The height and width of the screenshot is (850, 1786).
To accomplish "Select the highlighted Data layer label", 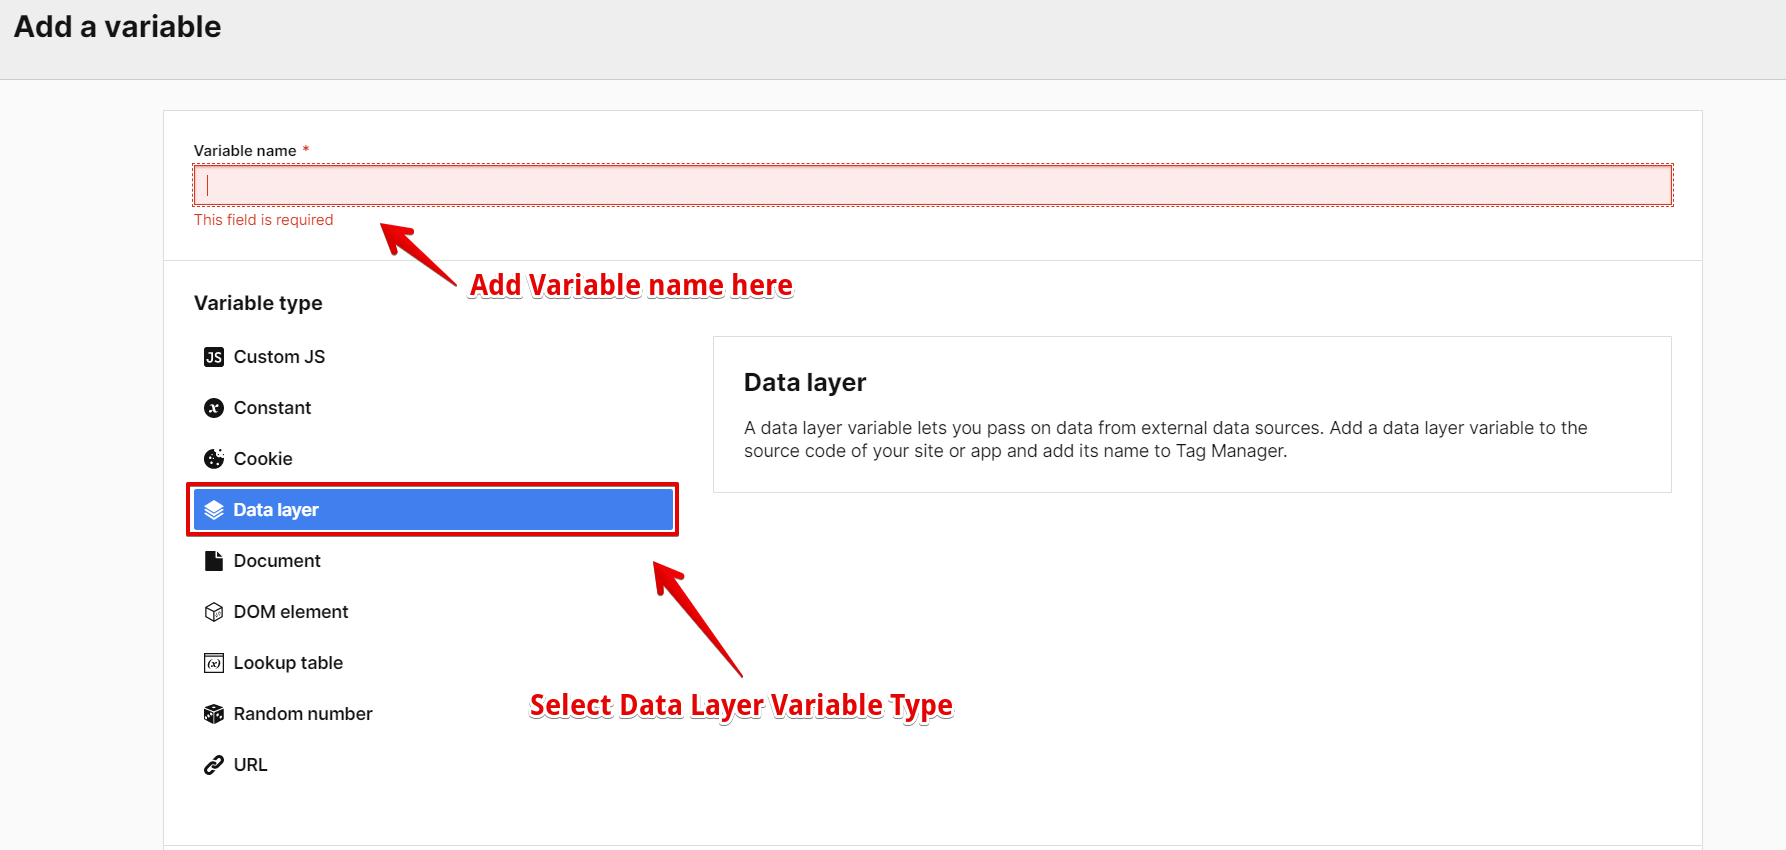I will tap(276, 510).
